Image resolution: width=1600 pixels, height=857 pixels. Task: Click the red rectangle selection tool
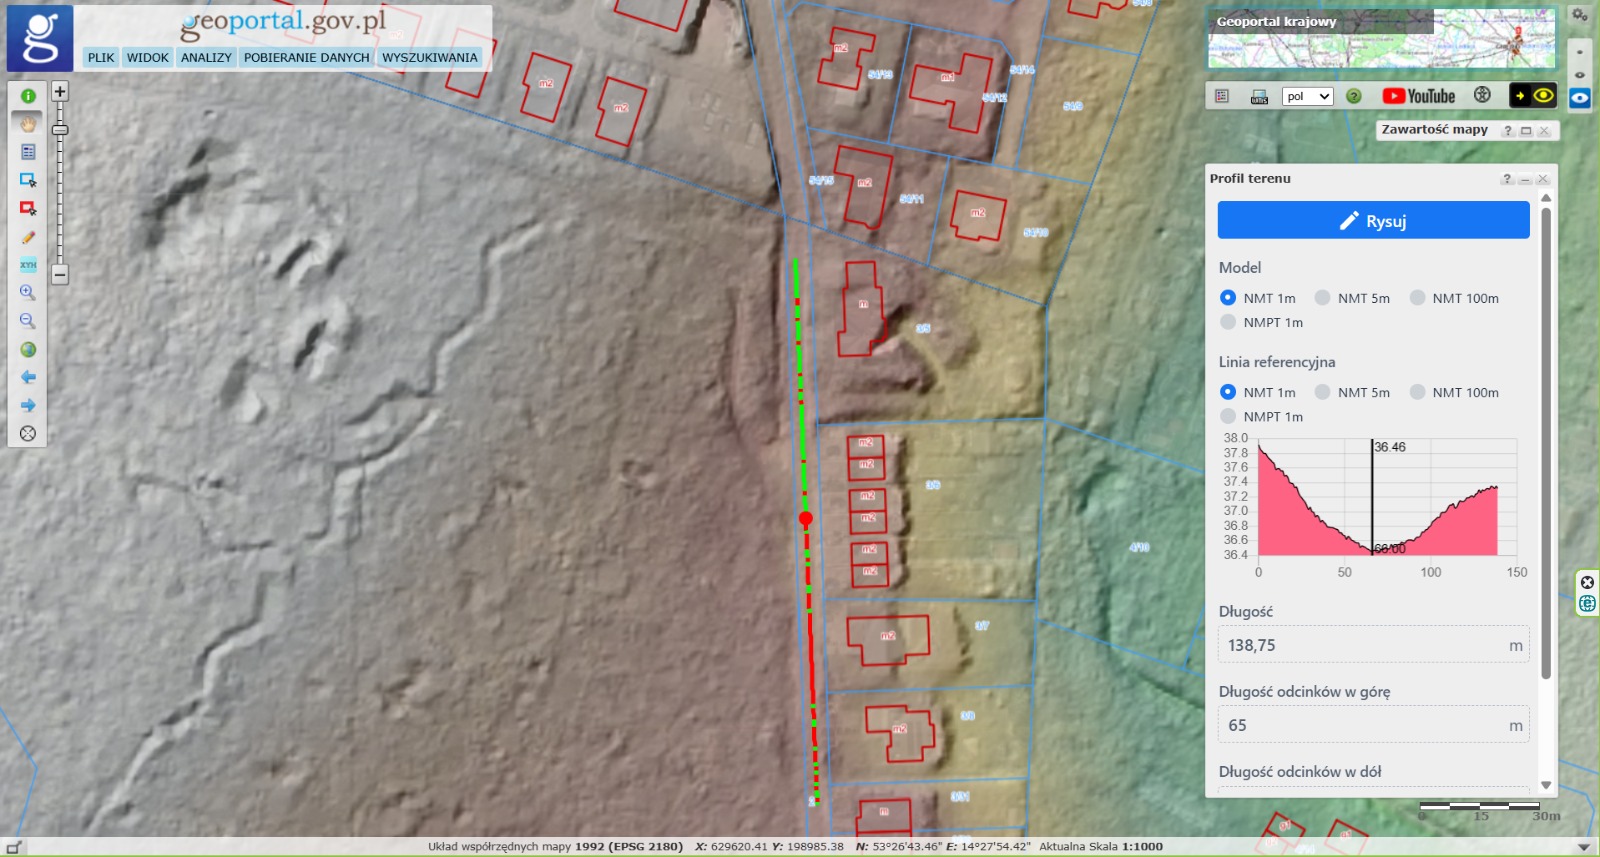click(x=28, y=208)
